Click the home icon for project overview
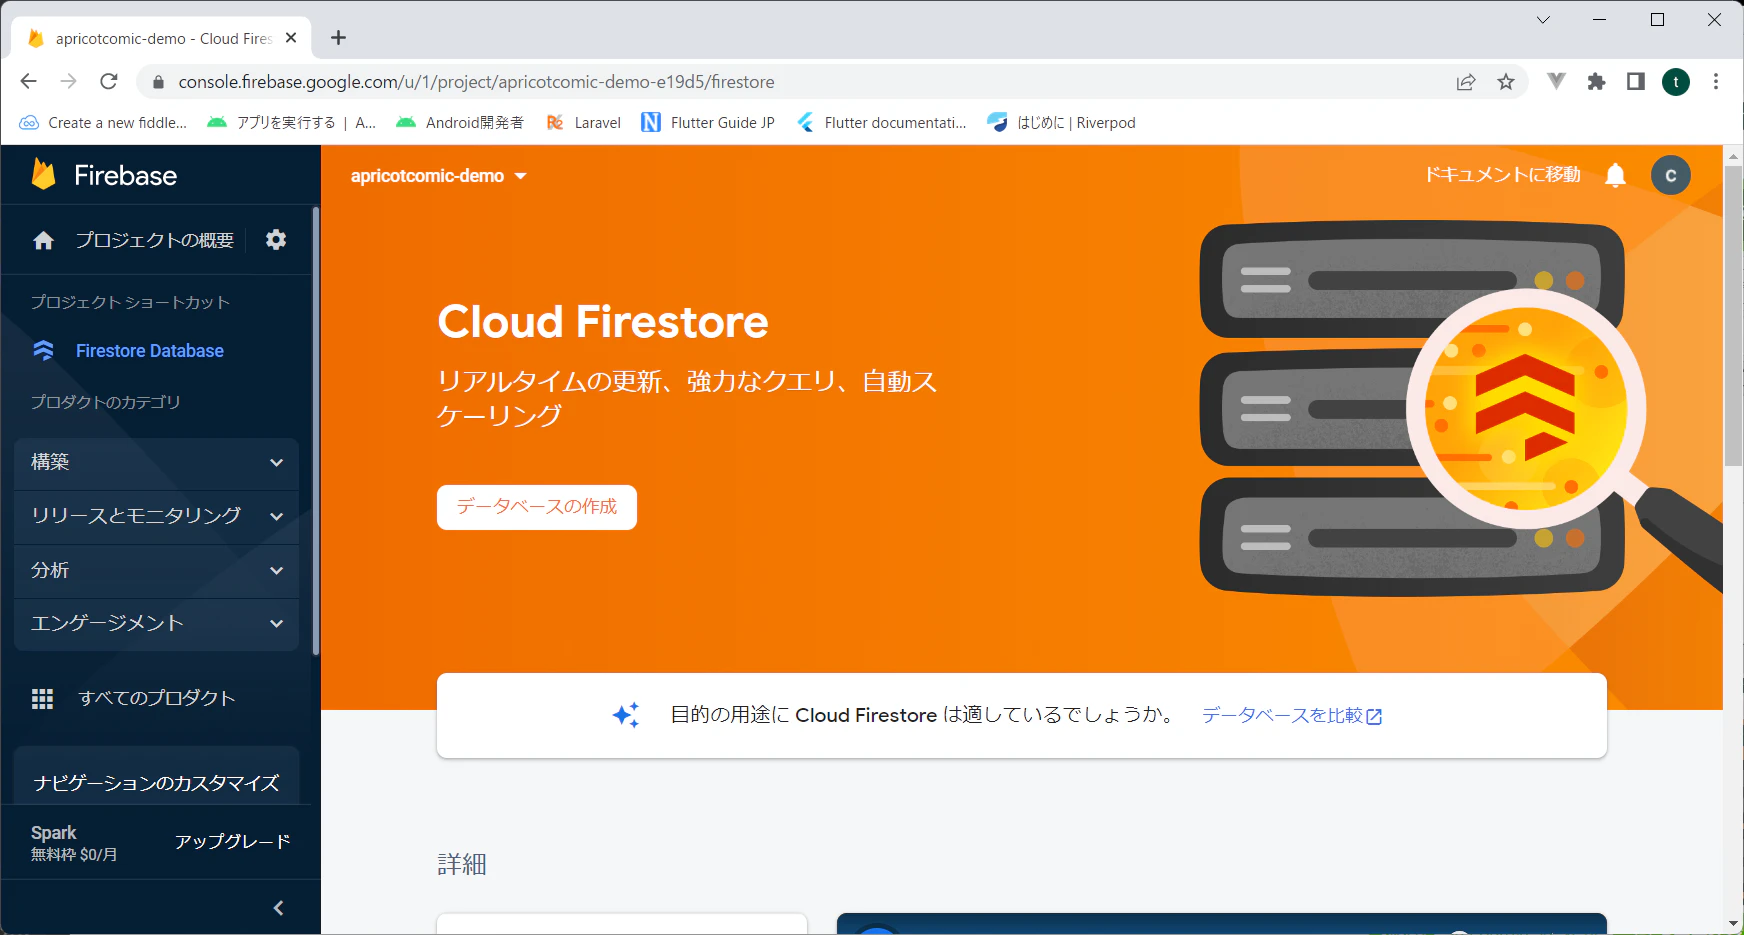This screenshot has width=1744, height=935. [x=43, y=240]
